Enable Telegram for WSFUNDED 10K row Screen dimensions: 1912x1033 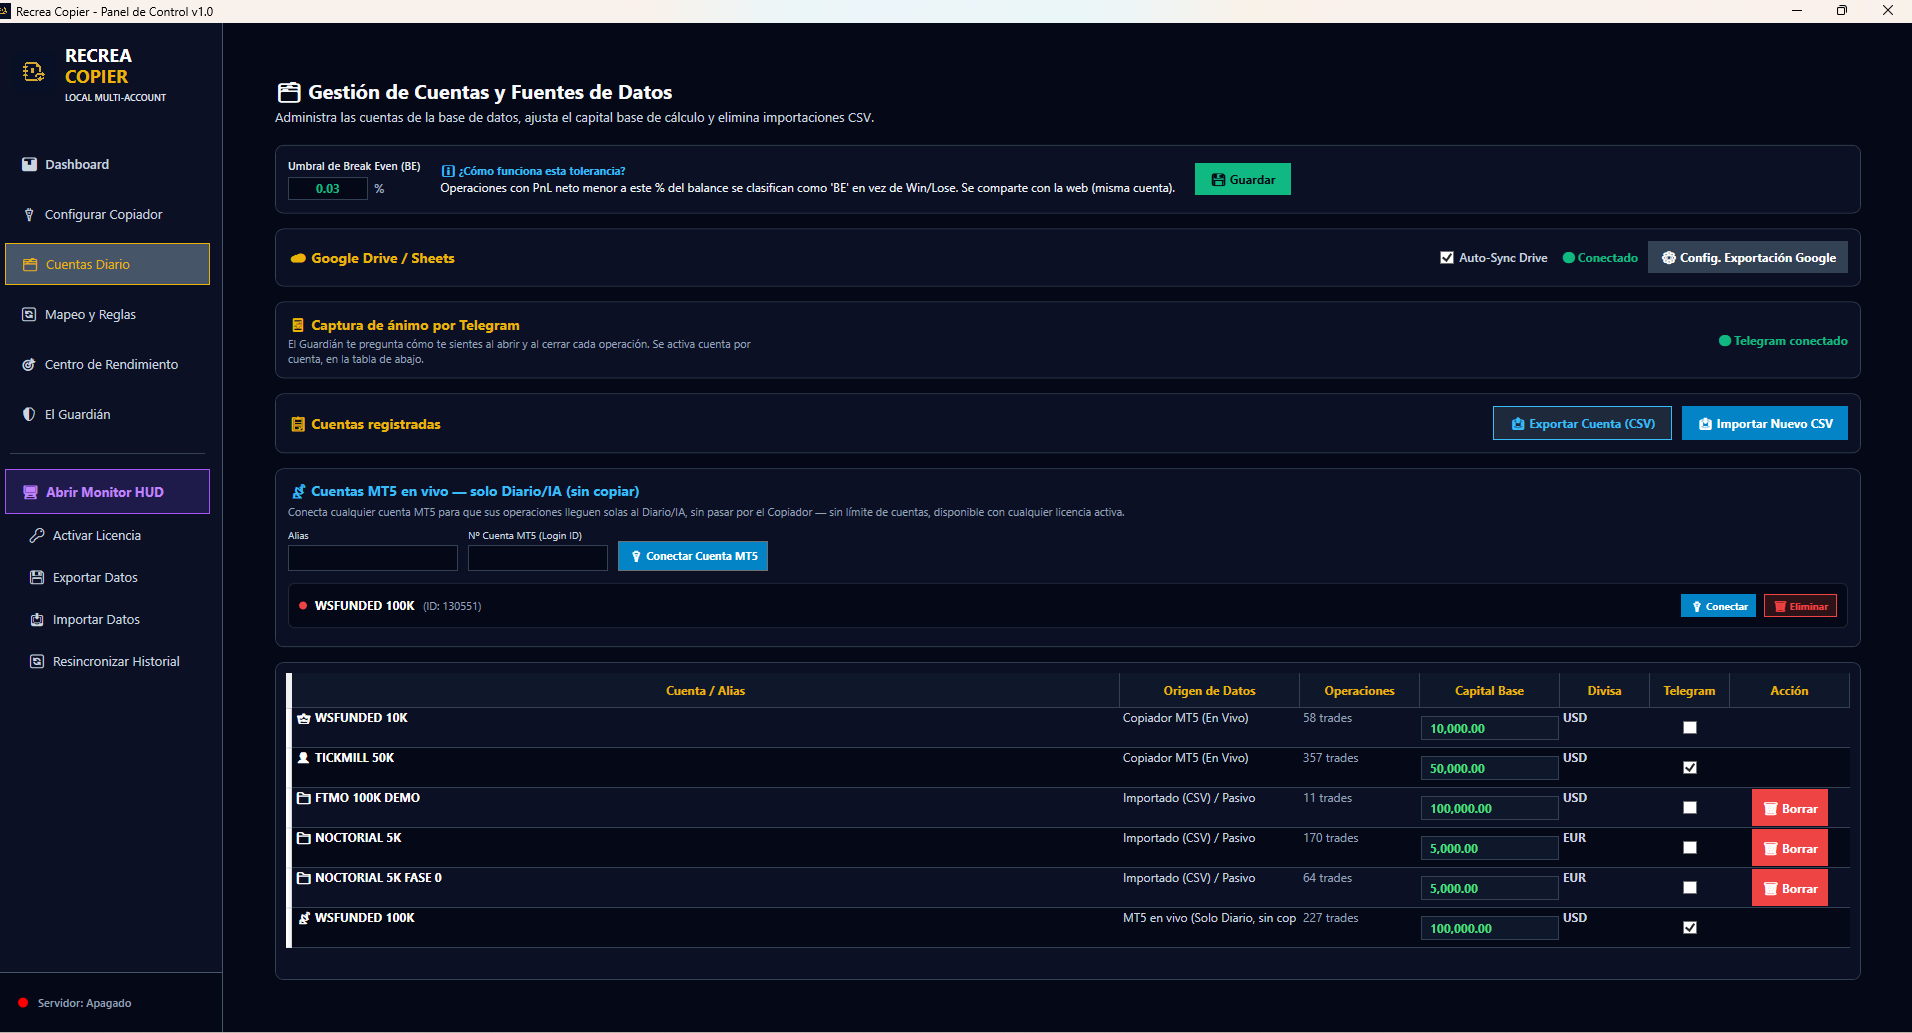pos(1690,728)
